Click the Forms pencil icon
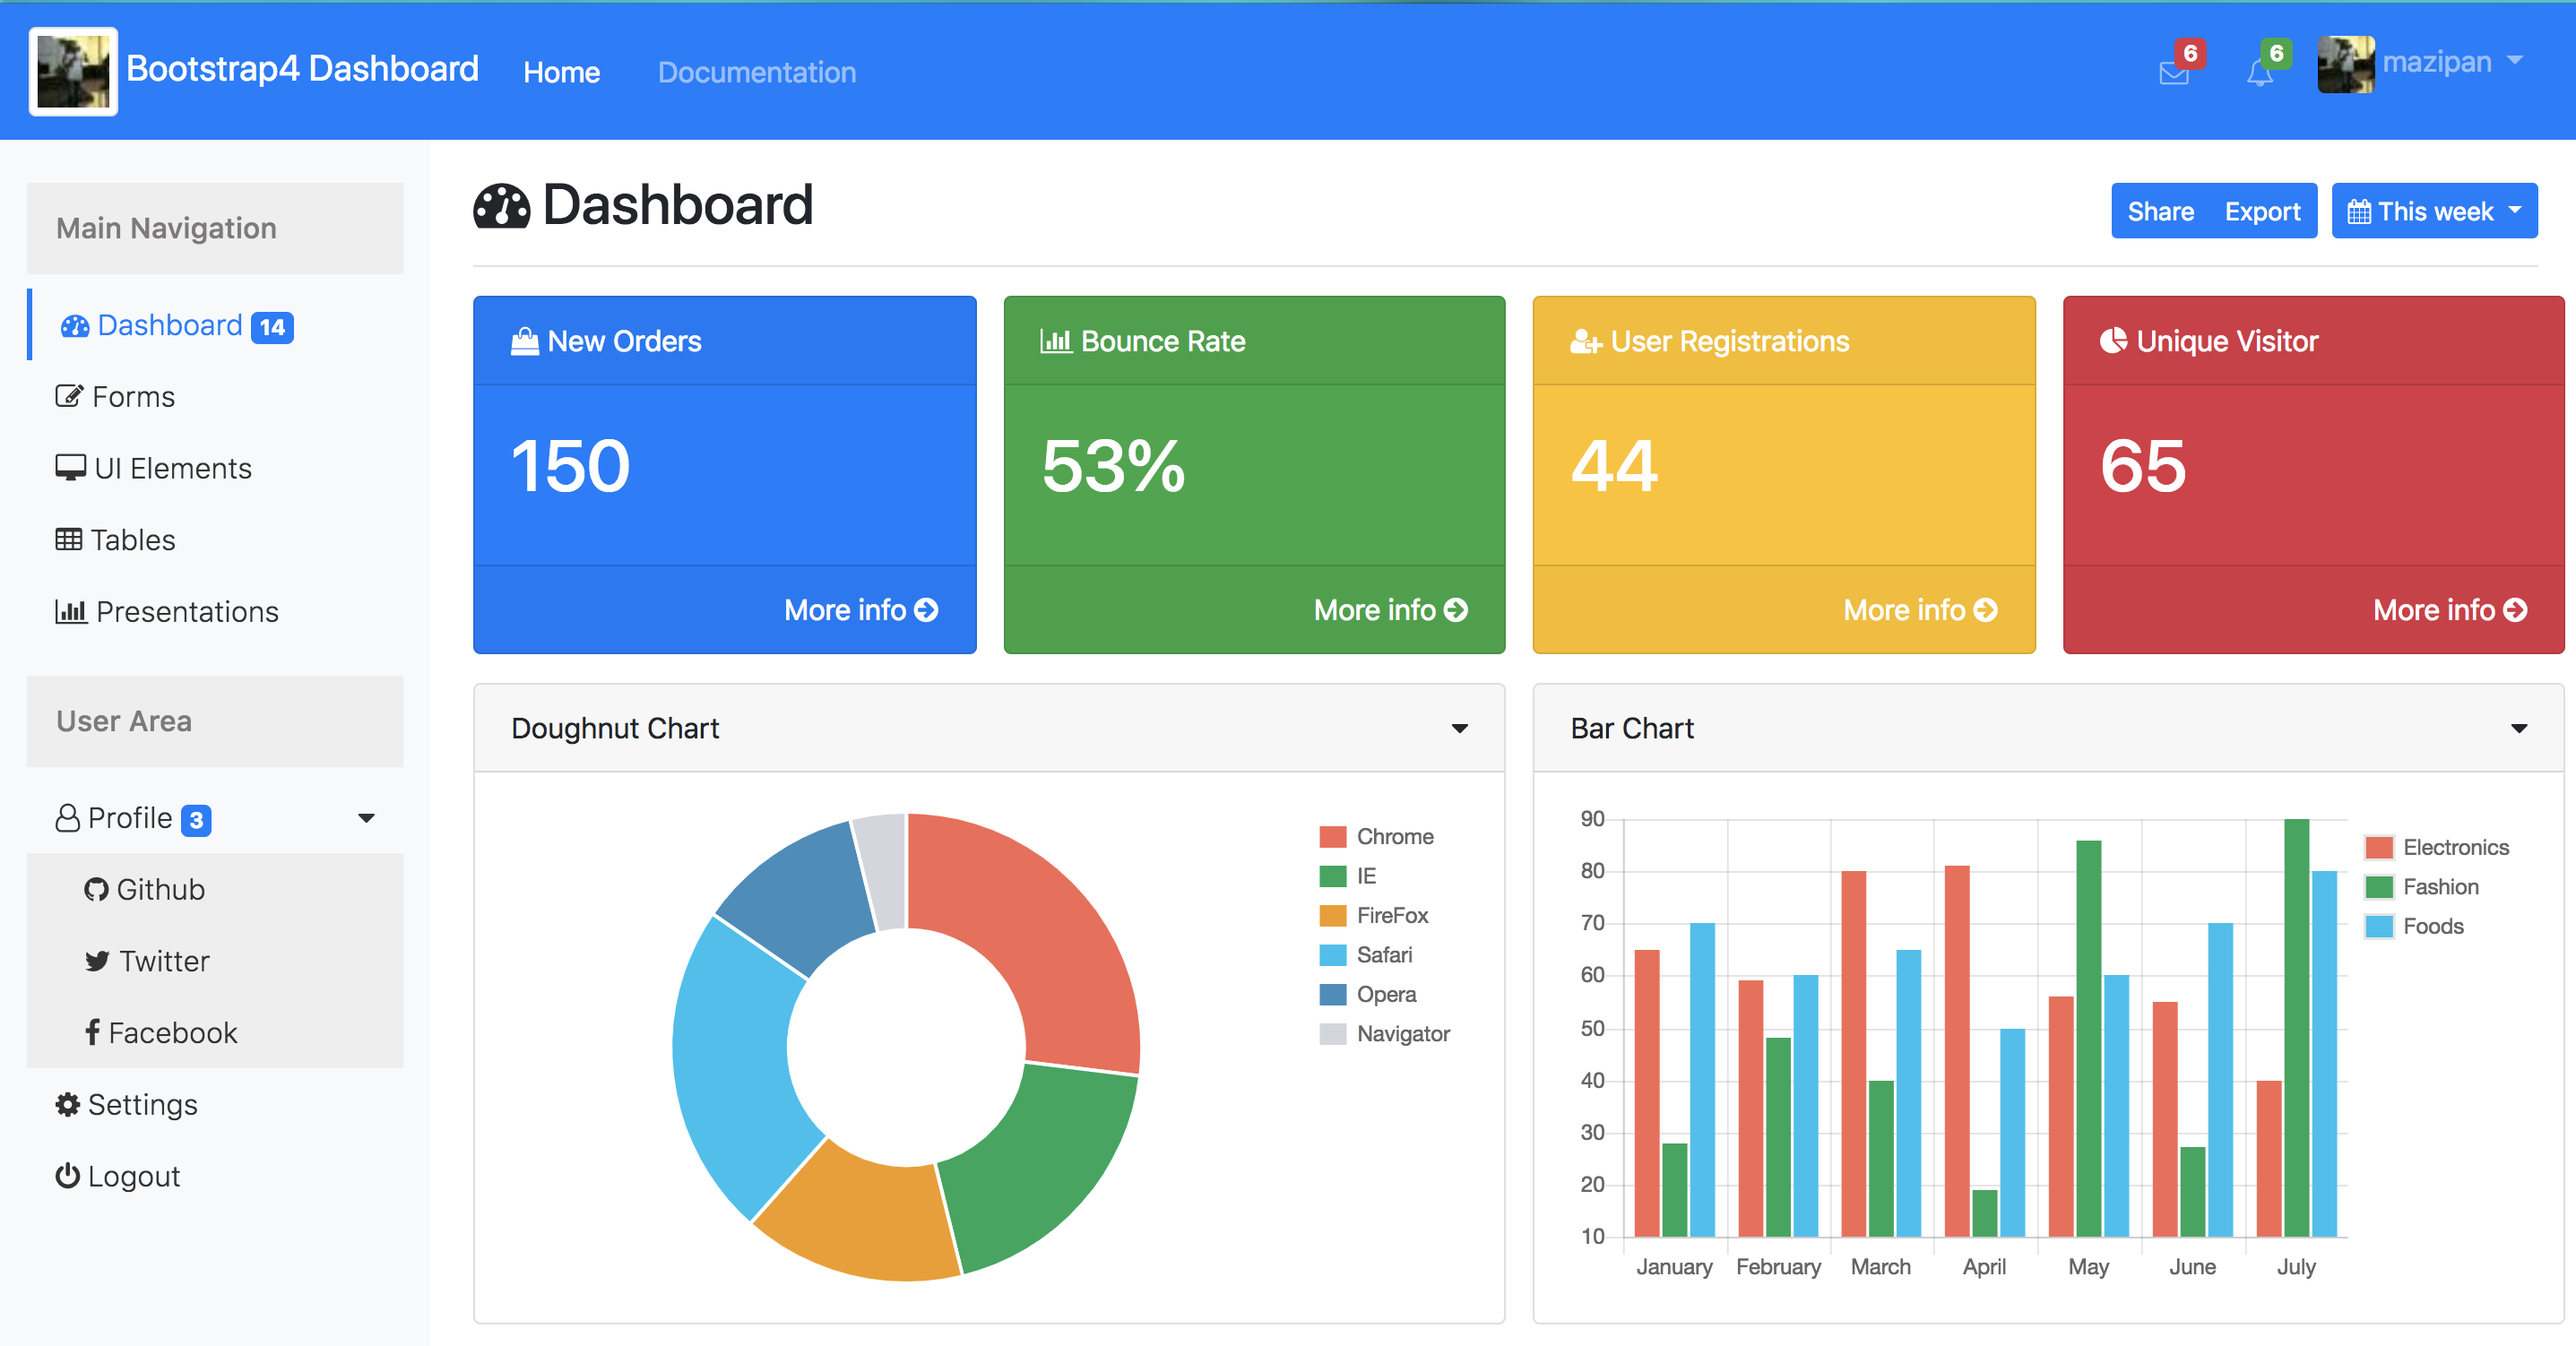 65,395
